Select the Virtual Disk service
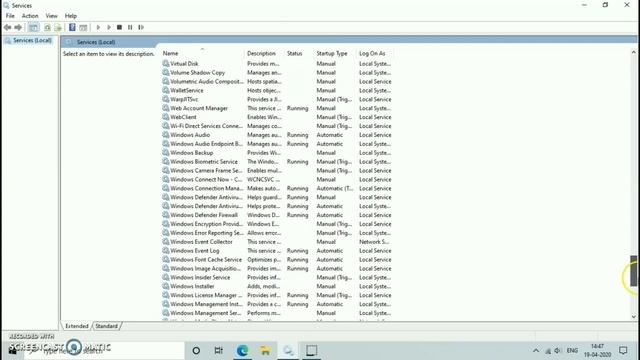This screenshot has width=640, height=360. (277, 64)
